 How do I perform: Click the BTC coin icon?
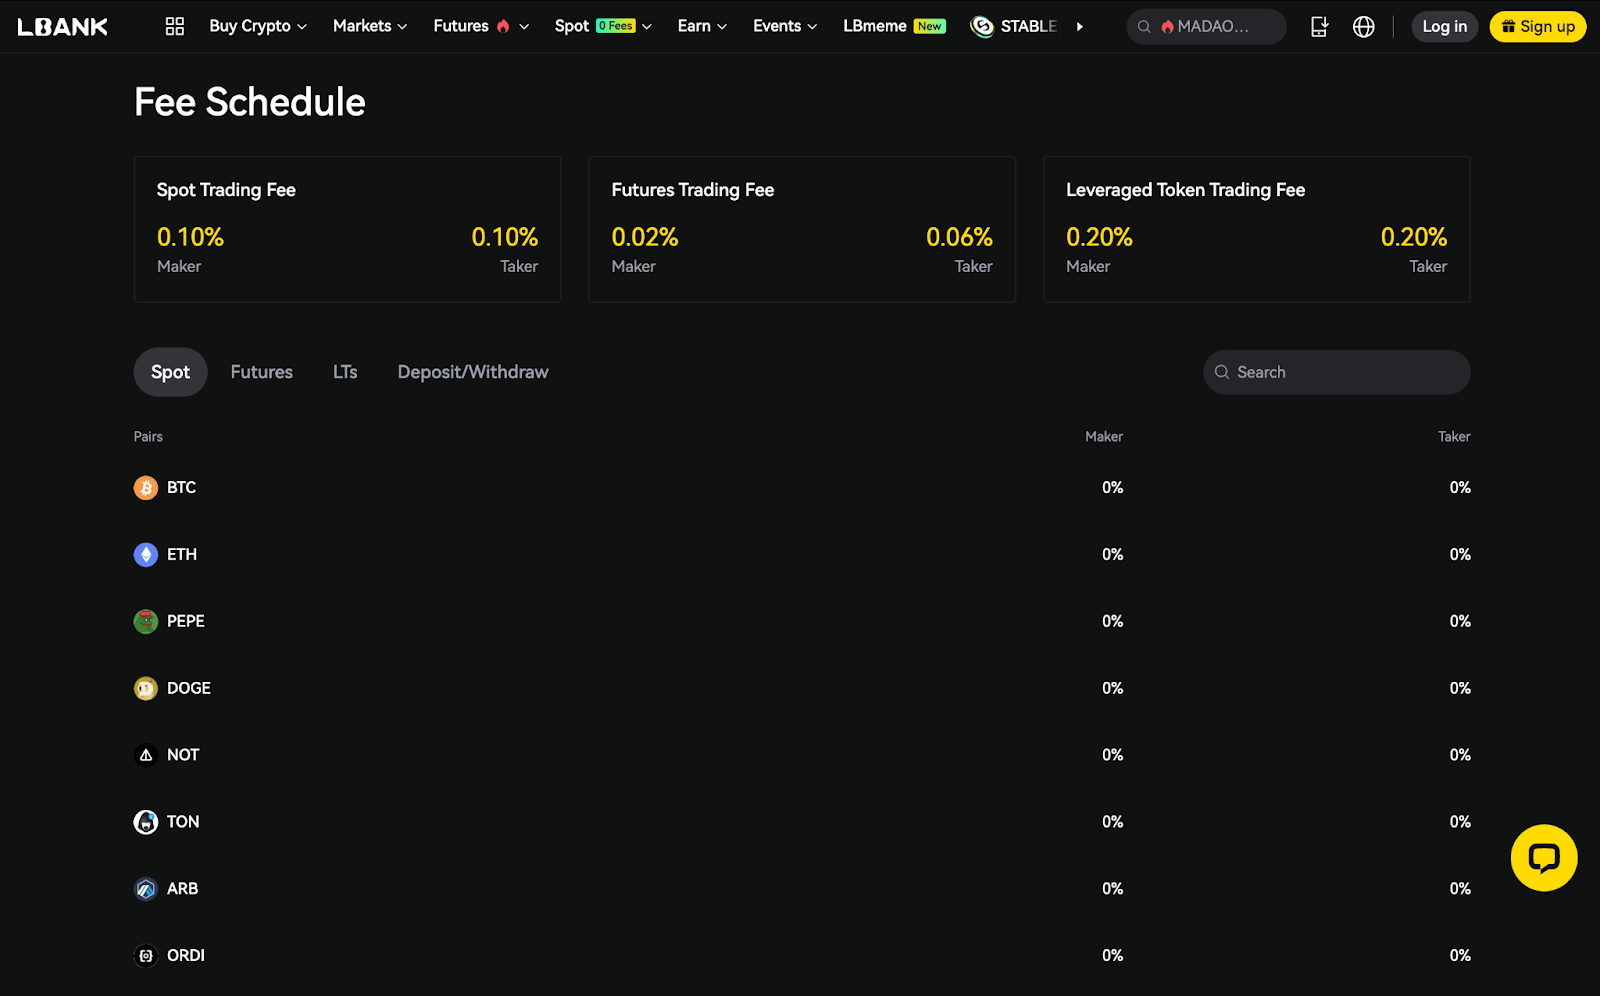coord(146,488)
